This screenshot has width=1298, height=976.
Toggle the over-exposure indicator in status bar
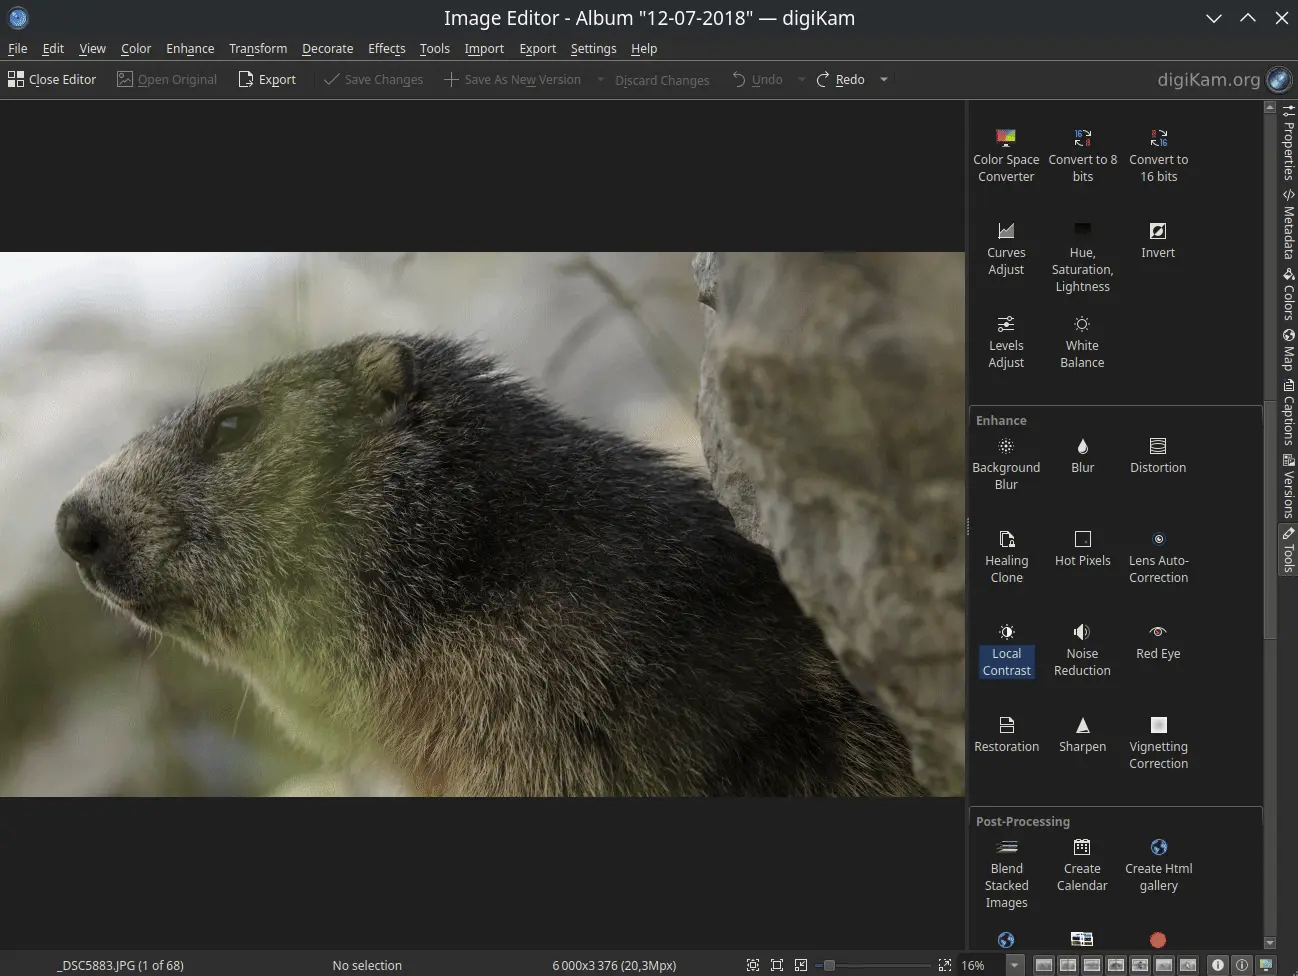point(1241,965)
